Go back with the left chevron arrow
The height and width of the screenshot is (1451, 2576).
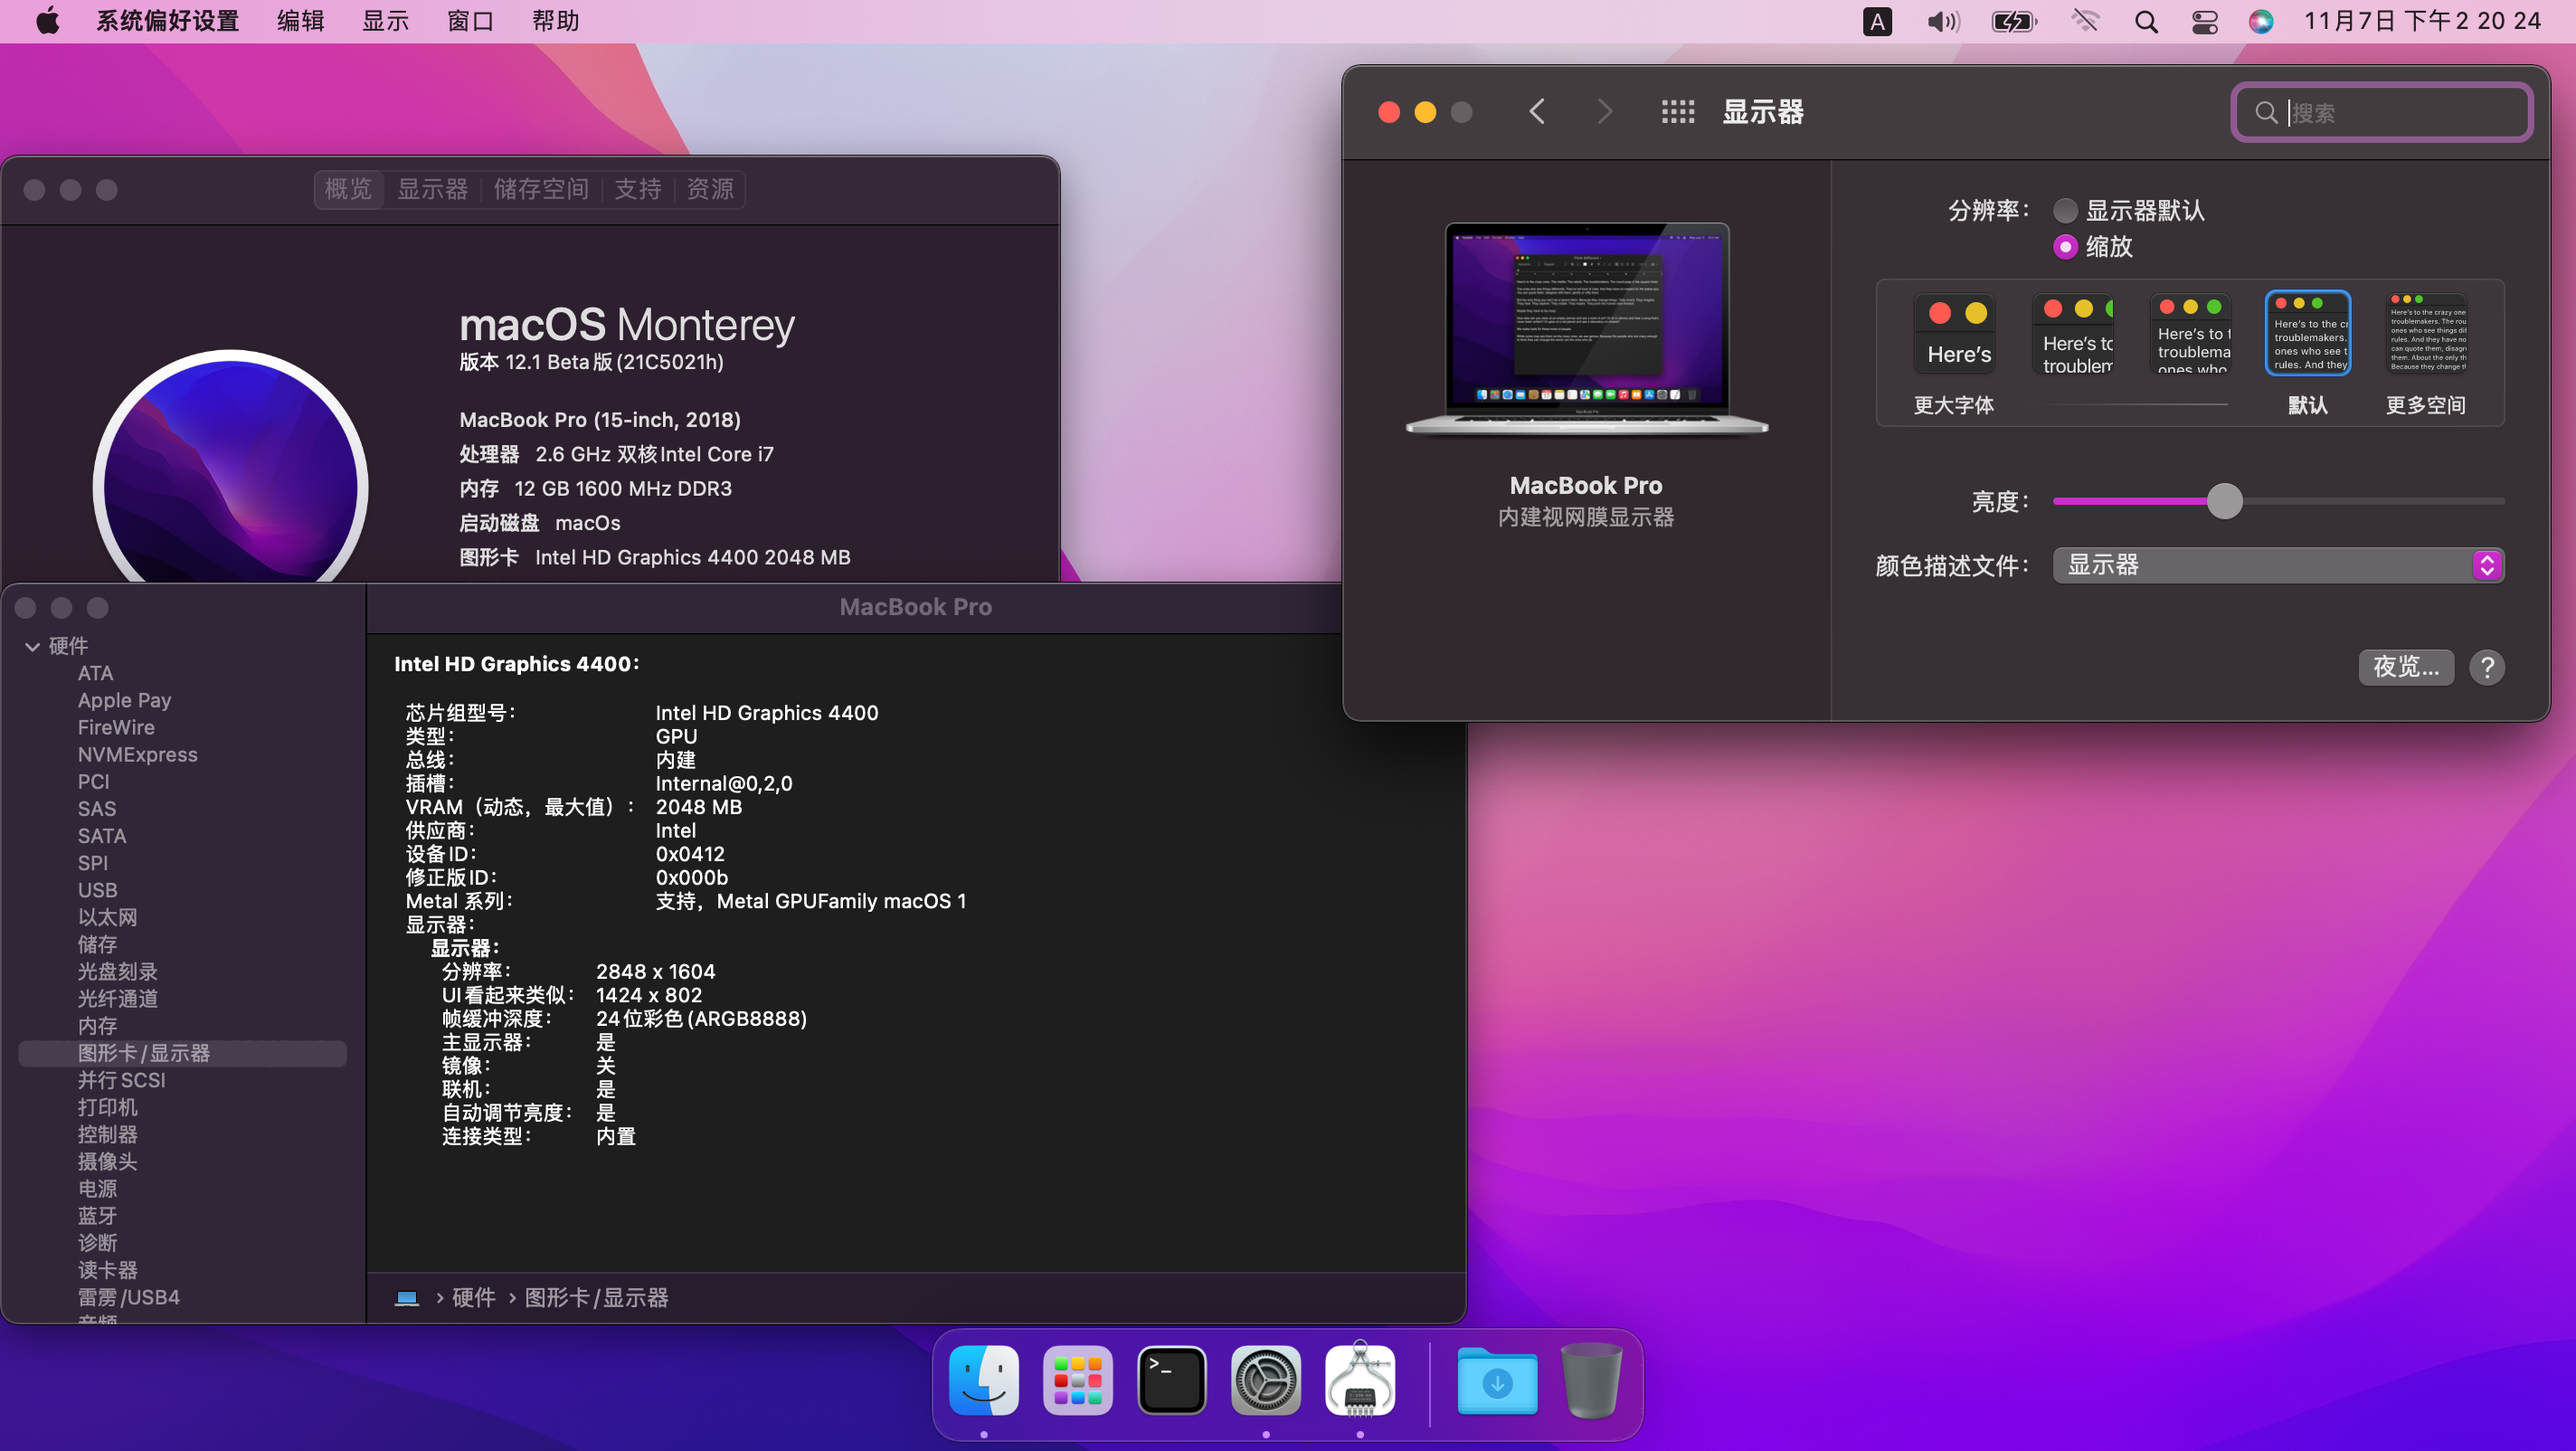coord(1537,112)
